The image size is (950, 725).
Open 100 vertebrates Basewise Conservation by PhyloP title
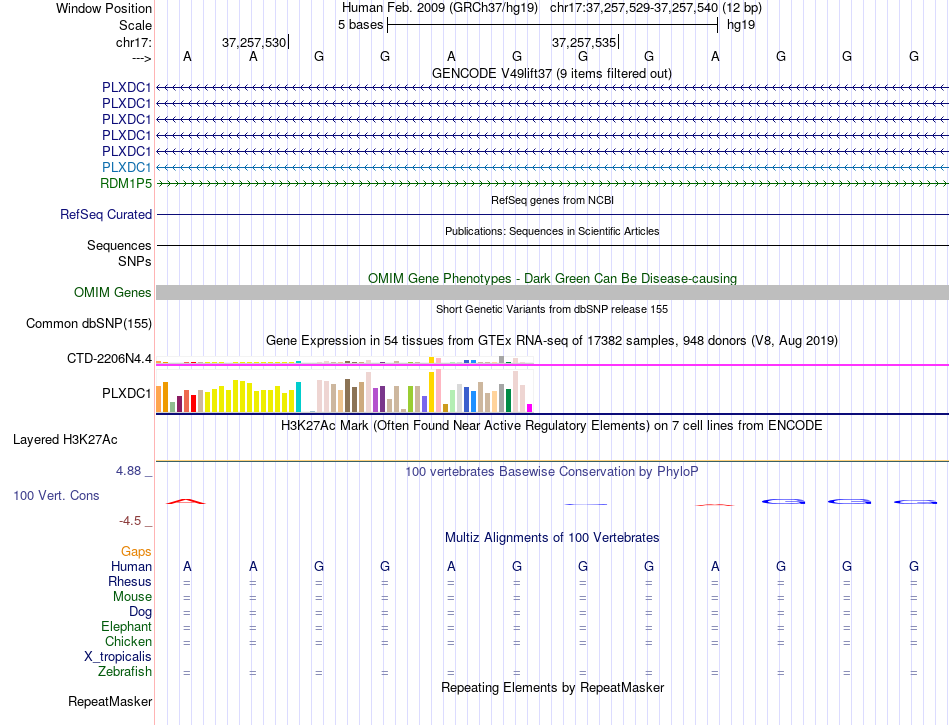click(552, 471)
